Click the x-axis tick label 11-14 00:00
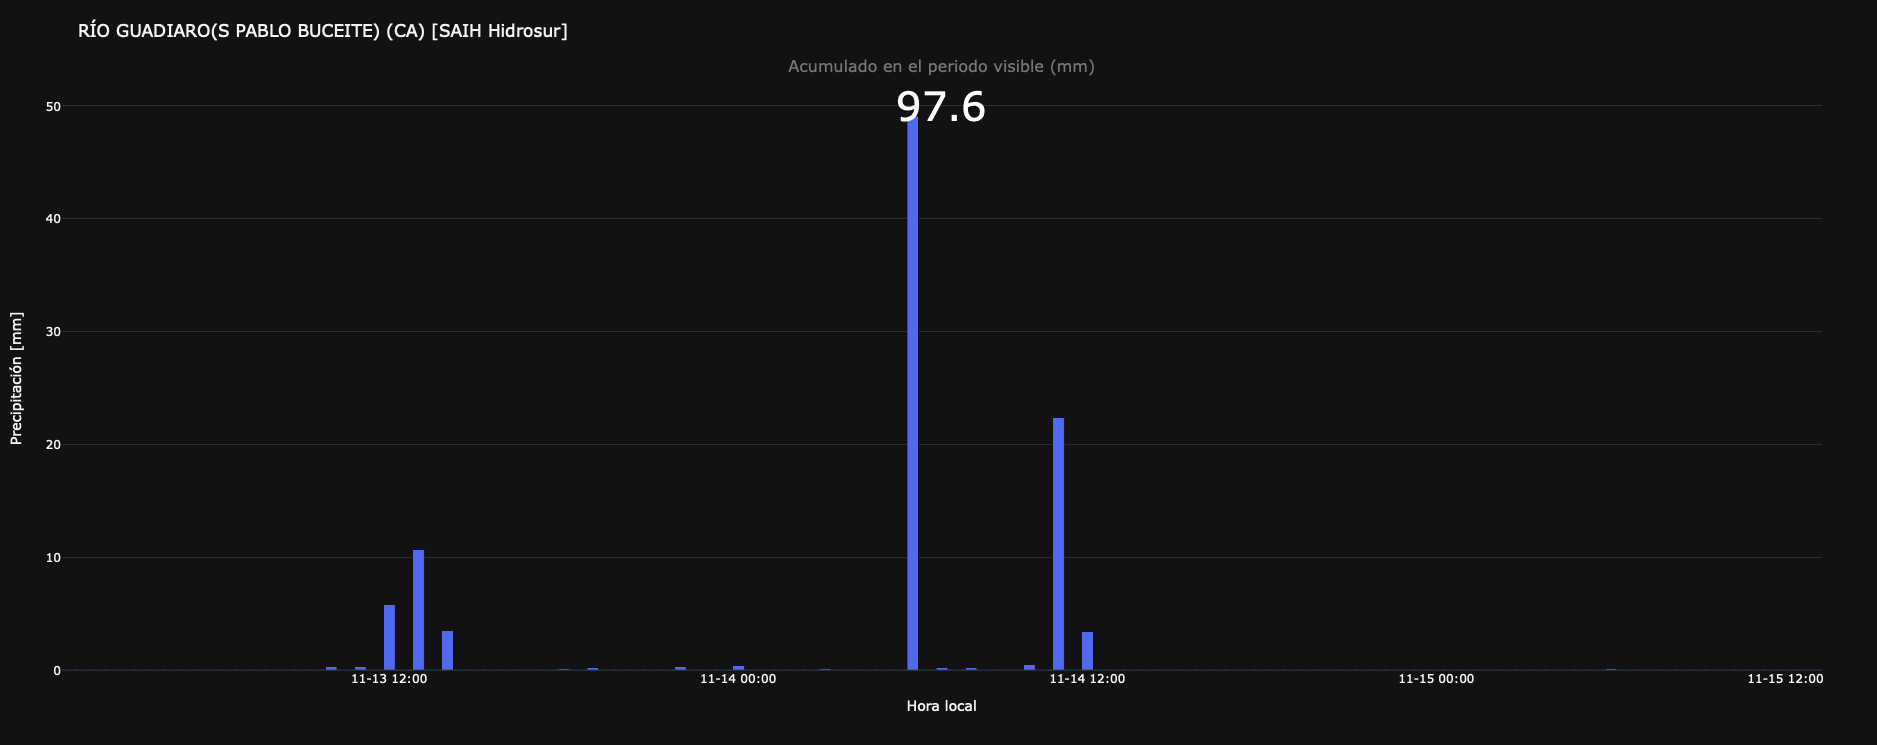Screen dimensions: 1877x745 tap(738, 679)
